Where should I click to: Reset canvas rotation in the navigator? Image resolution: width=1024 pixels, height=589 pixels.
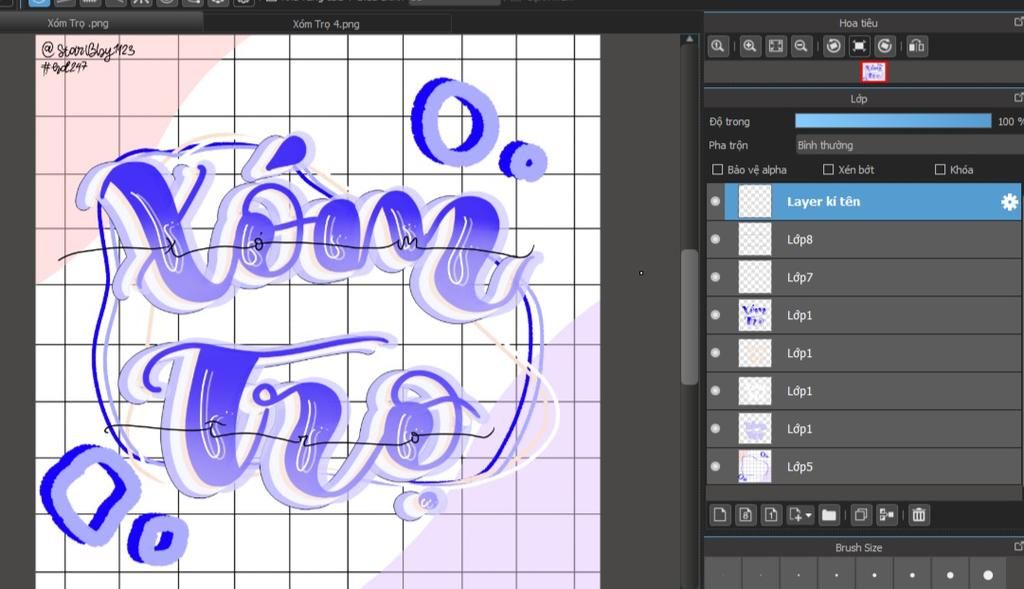coord(859,46)
